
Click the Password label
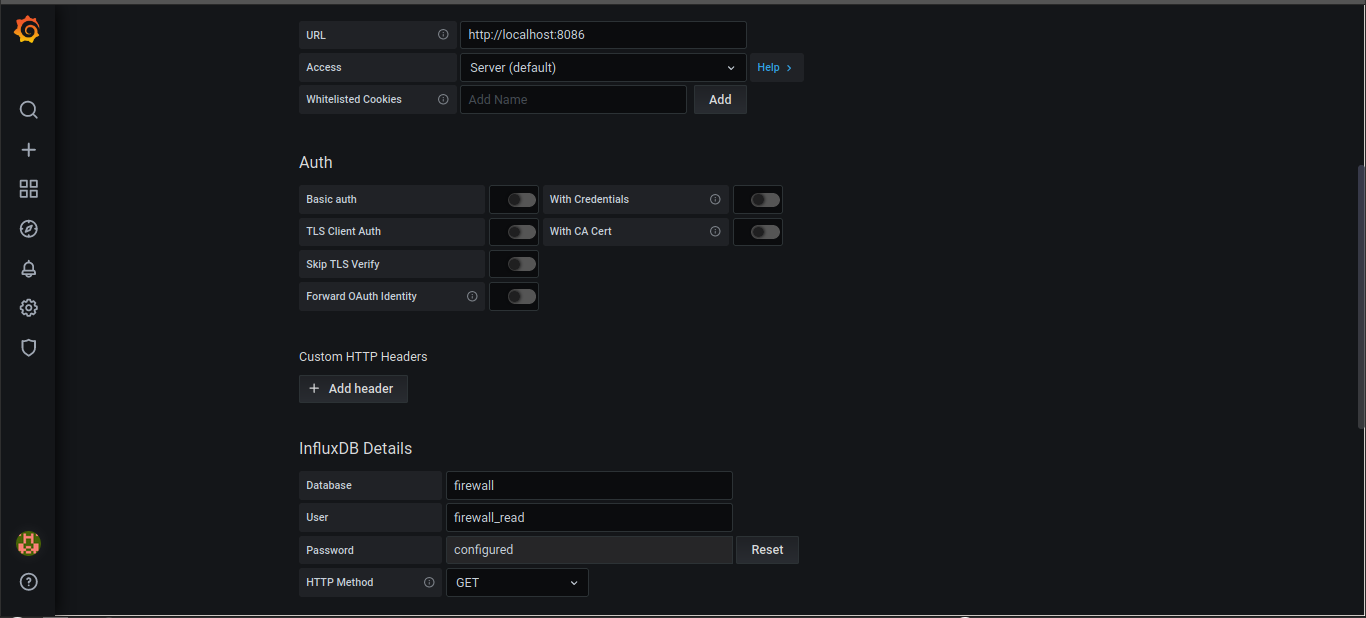pyautogui.click(x=330, y=550)
